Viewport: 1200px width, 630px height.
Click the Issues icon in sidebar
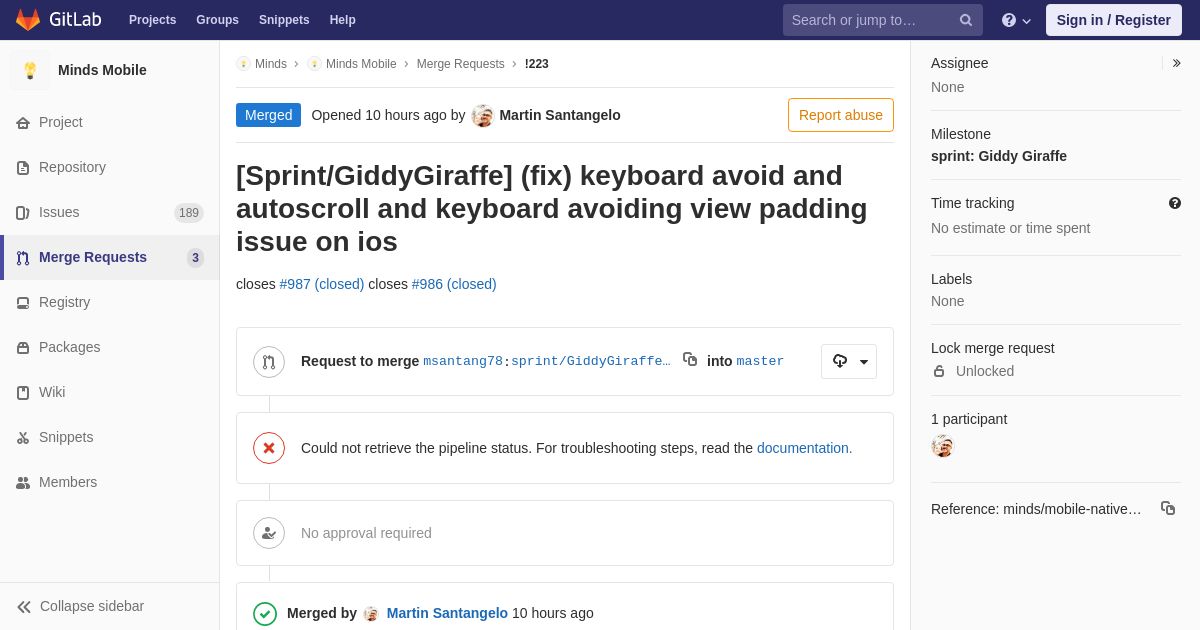(23, 213)
